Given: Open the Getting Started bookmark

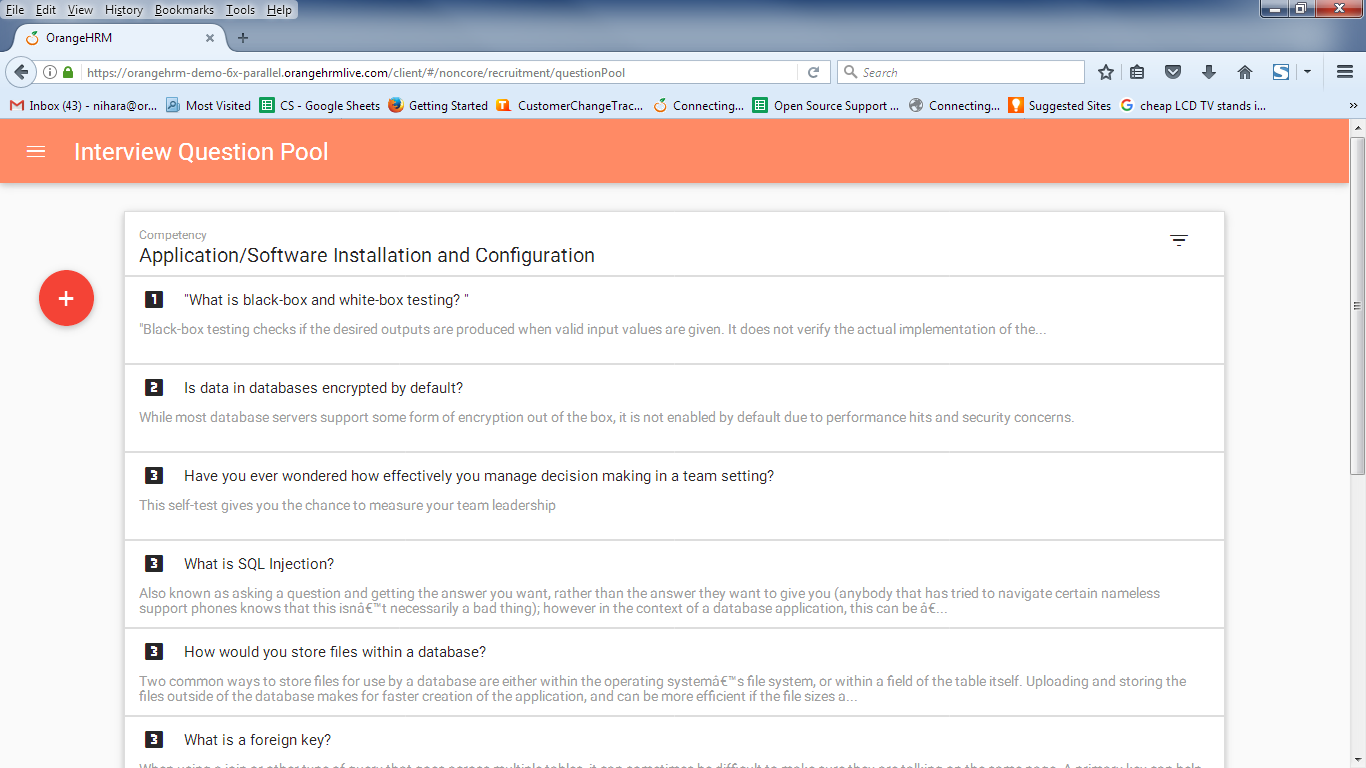Looking at the screenshot, I should (x=438, y=105).
